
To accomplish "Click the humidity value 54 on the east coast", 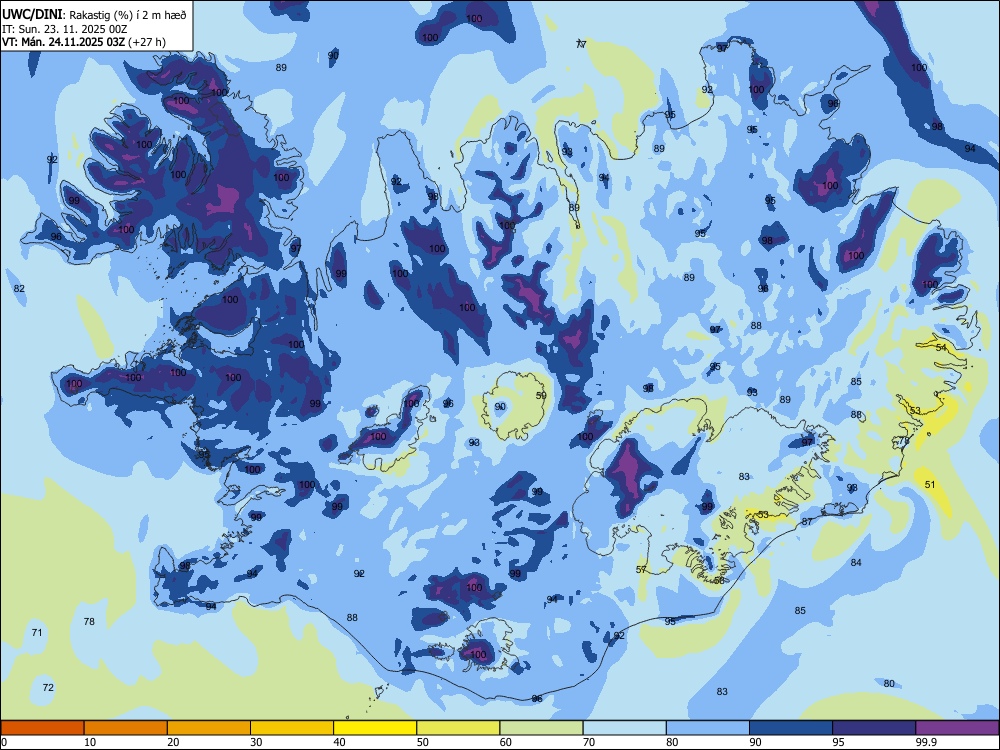I will point(941,348).
